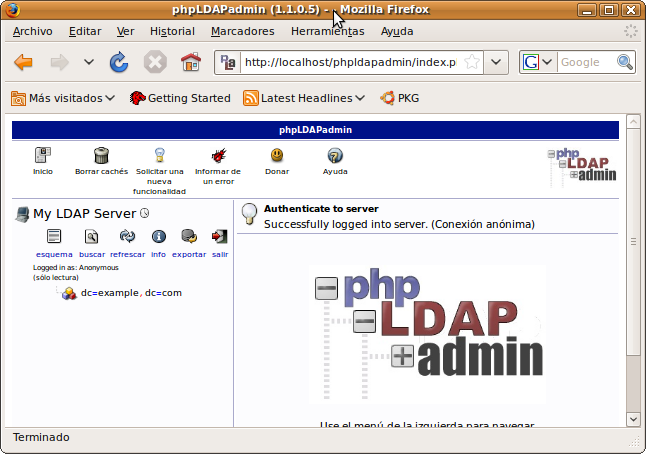Click the Inicio home icon in phpLDAPadmin

42,155
